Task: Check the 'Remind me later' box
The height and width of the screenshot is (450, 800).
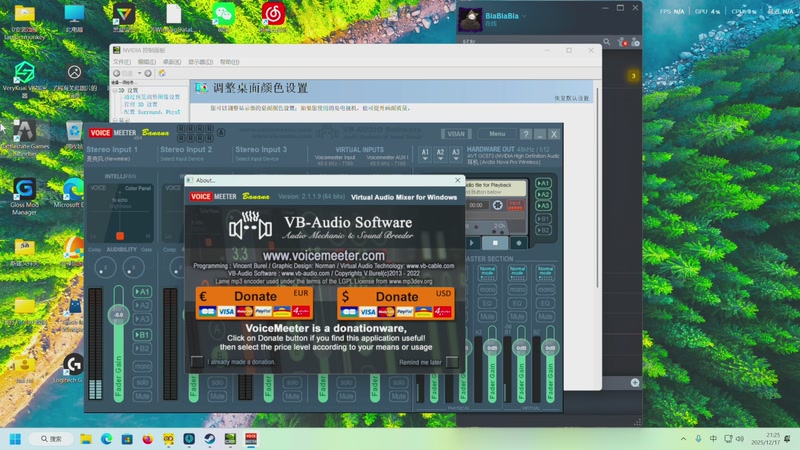Action: (452, 362)
